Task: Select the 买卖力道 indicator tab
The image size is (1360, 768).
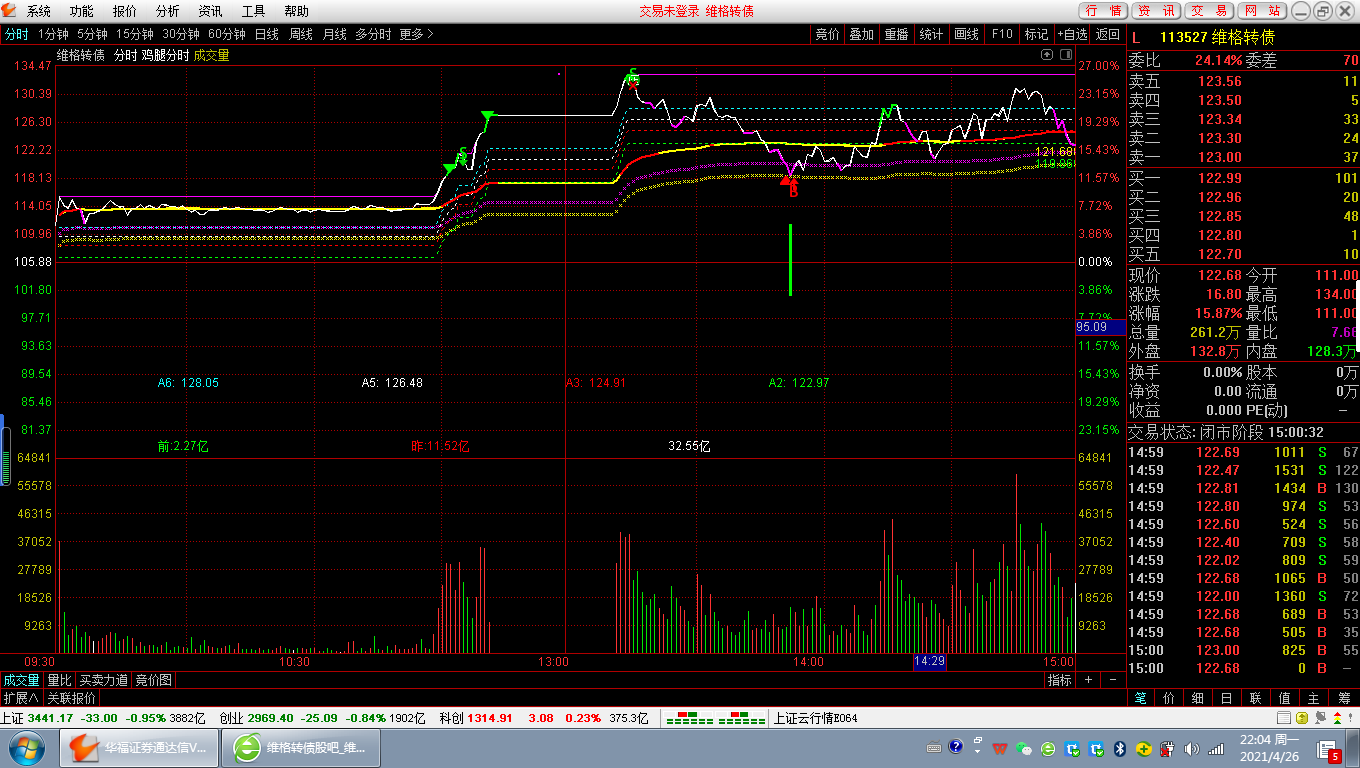Action: (104, 680)
